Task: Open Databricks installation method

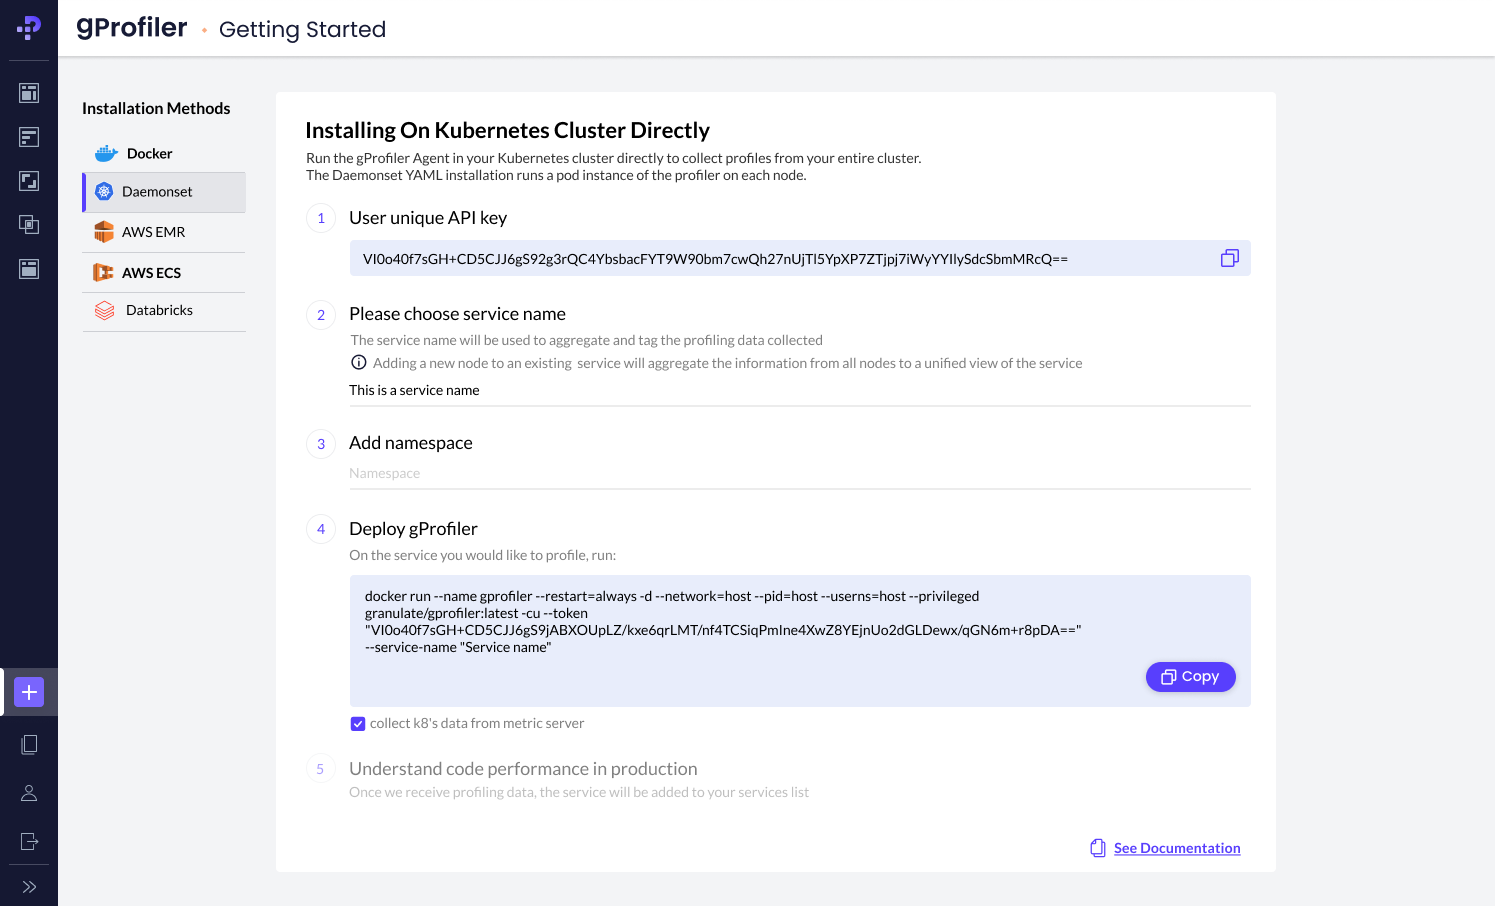Action: (x=159, y=311)
